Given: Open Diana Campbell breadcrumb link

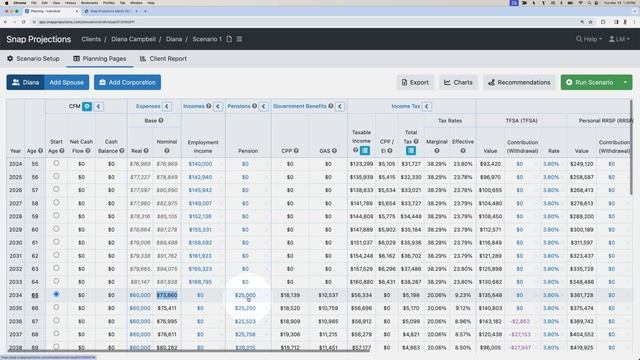Looking at the screenshot, I should pyautogui.click(x=133, y=39).
